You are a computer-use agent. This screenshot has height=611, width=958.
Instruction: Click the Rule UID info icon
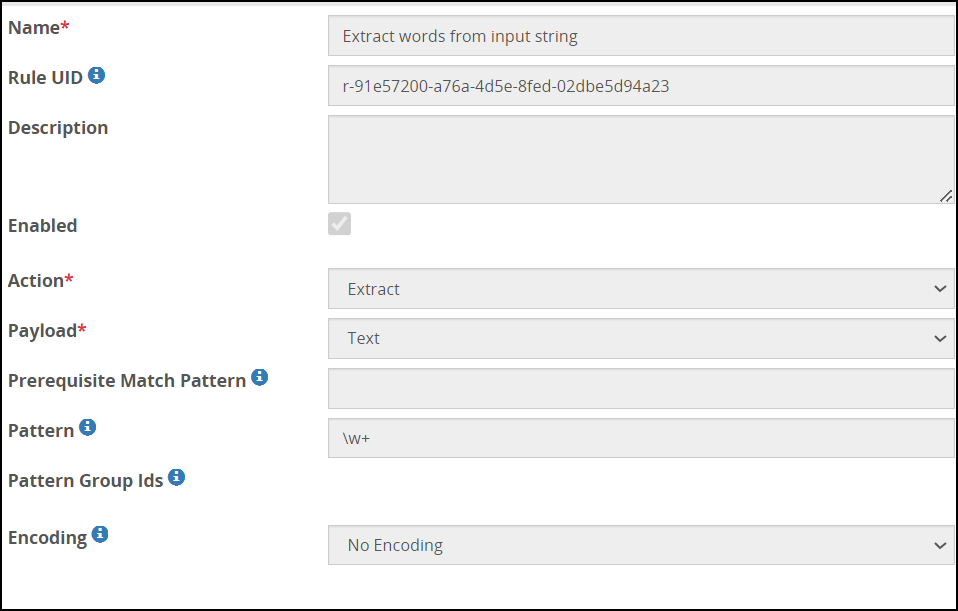[x=97, y=75]
